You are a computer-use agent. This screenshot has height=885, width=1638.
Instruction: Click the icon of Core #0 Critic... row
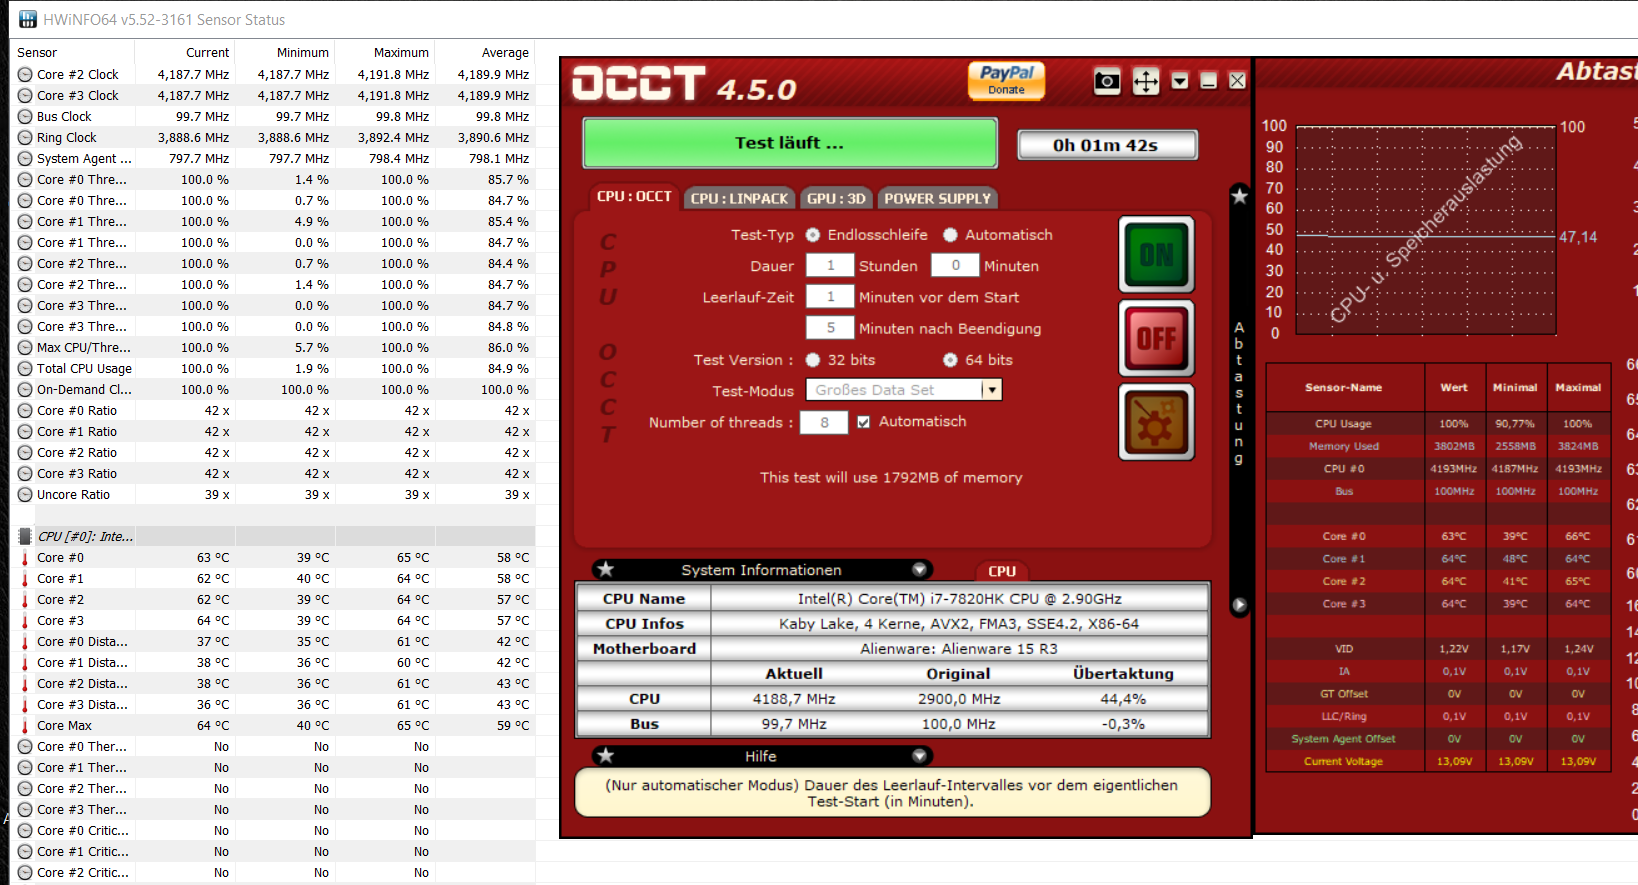(x=25, y=830)
